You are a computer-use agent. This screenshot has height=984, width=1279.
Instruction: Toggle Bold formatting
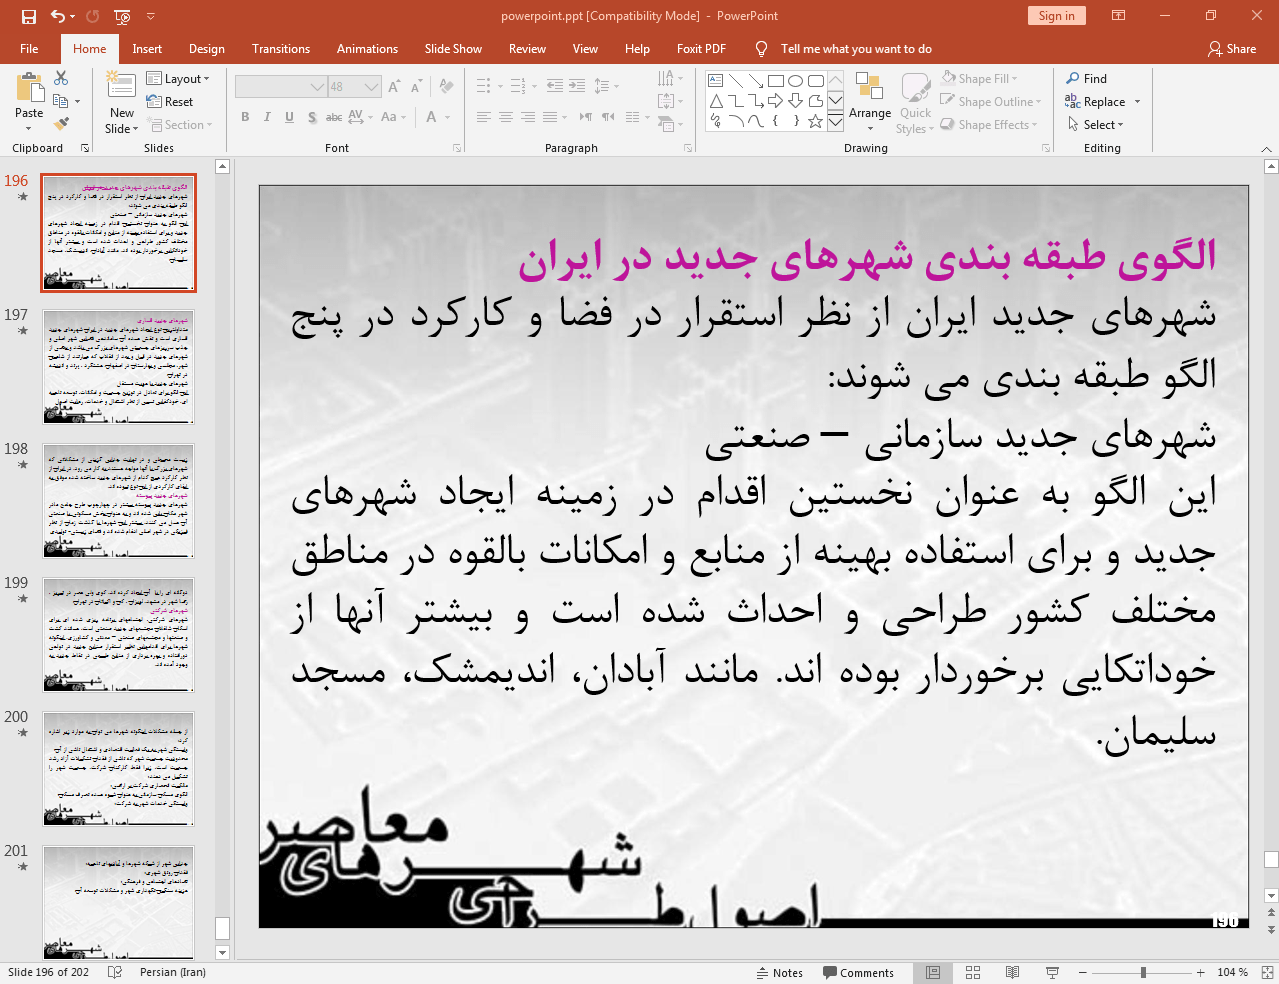pos(245,117)
